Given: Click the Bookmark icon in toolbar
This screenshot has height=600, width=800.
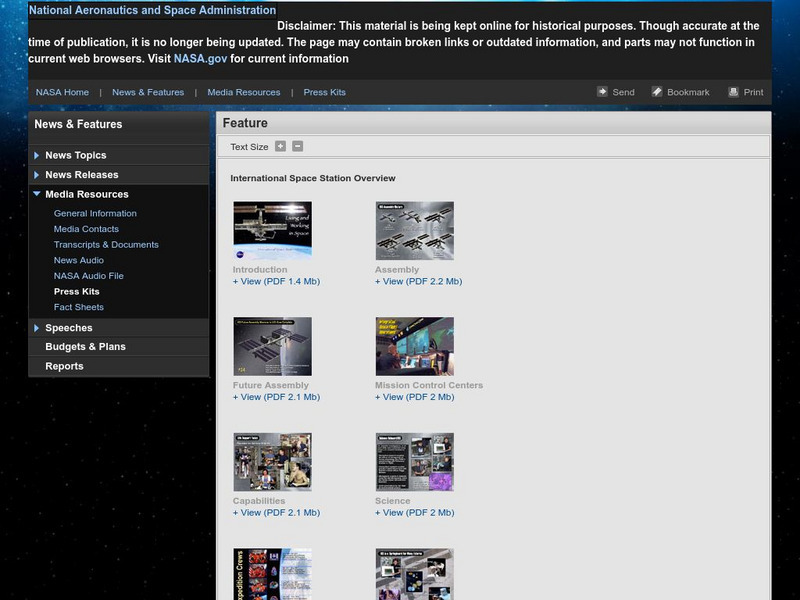Looking at the screenshot, I should coord(657,92).
